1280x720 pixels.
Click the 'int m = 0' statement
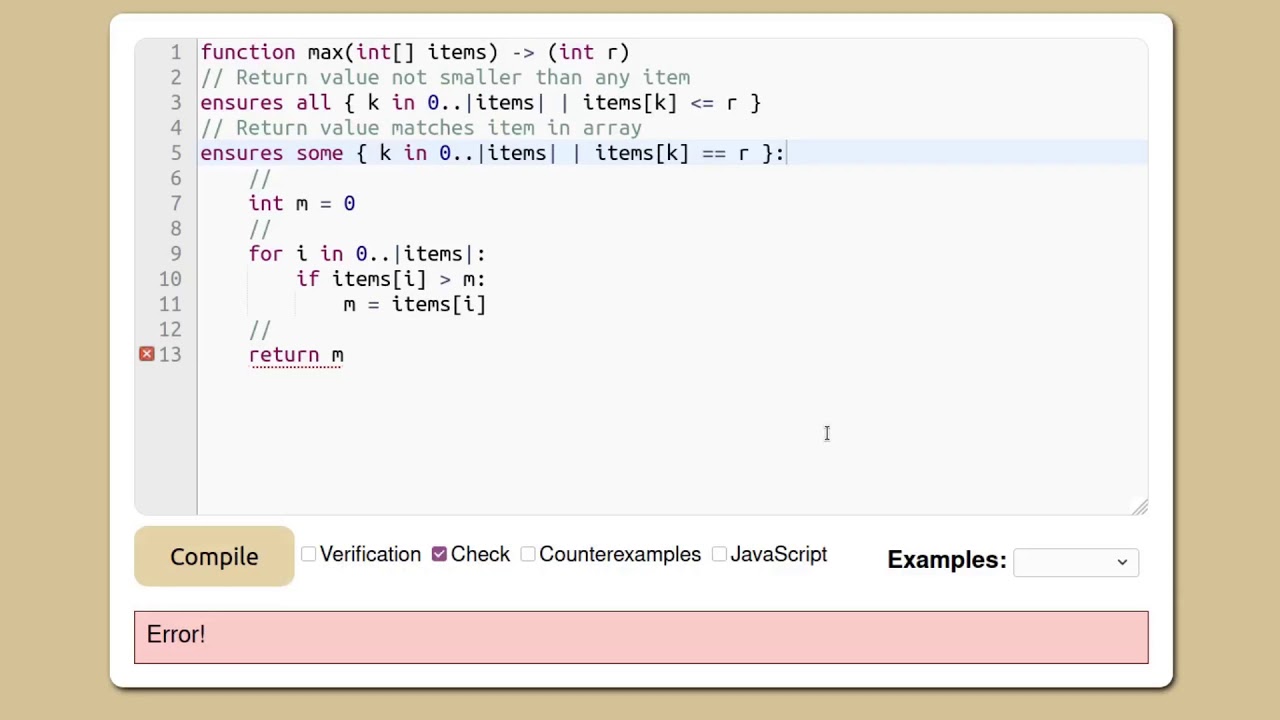(302, 204)
